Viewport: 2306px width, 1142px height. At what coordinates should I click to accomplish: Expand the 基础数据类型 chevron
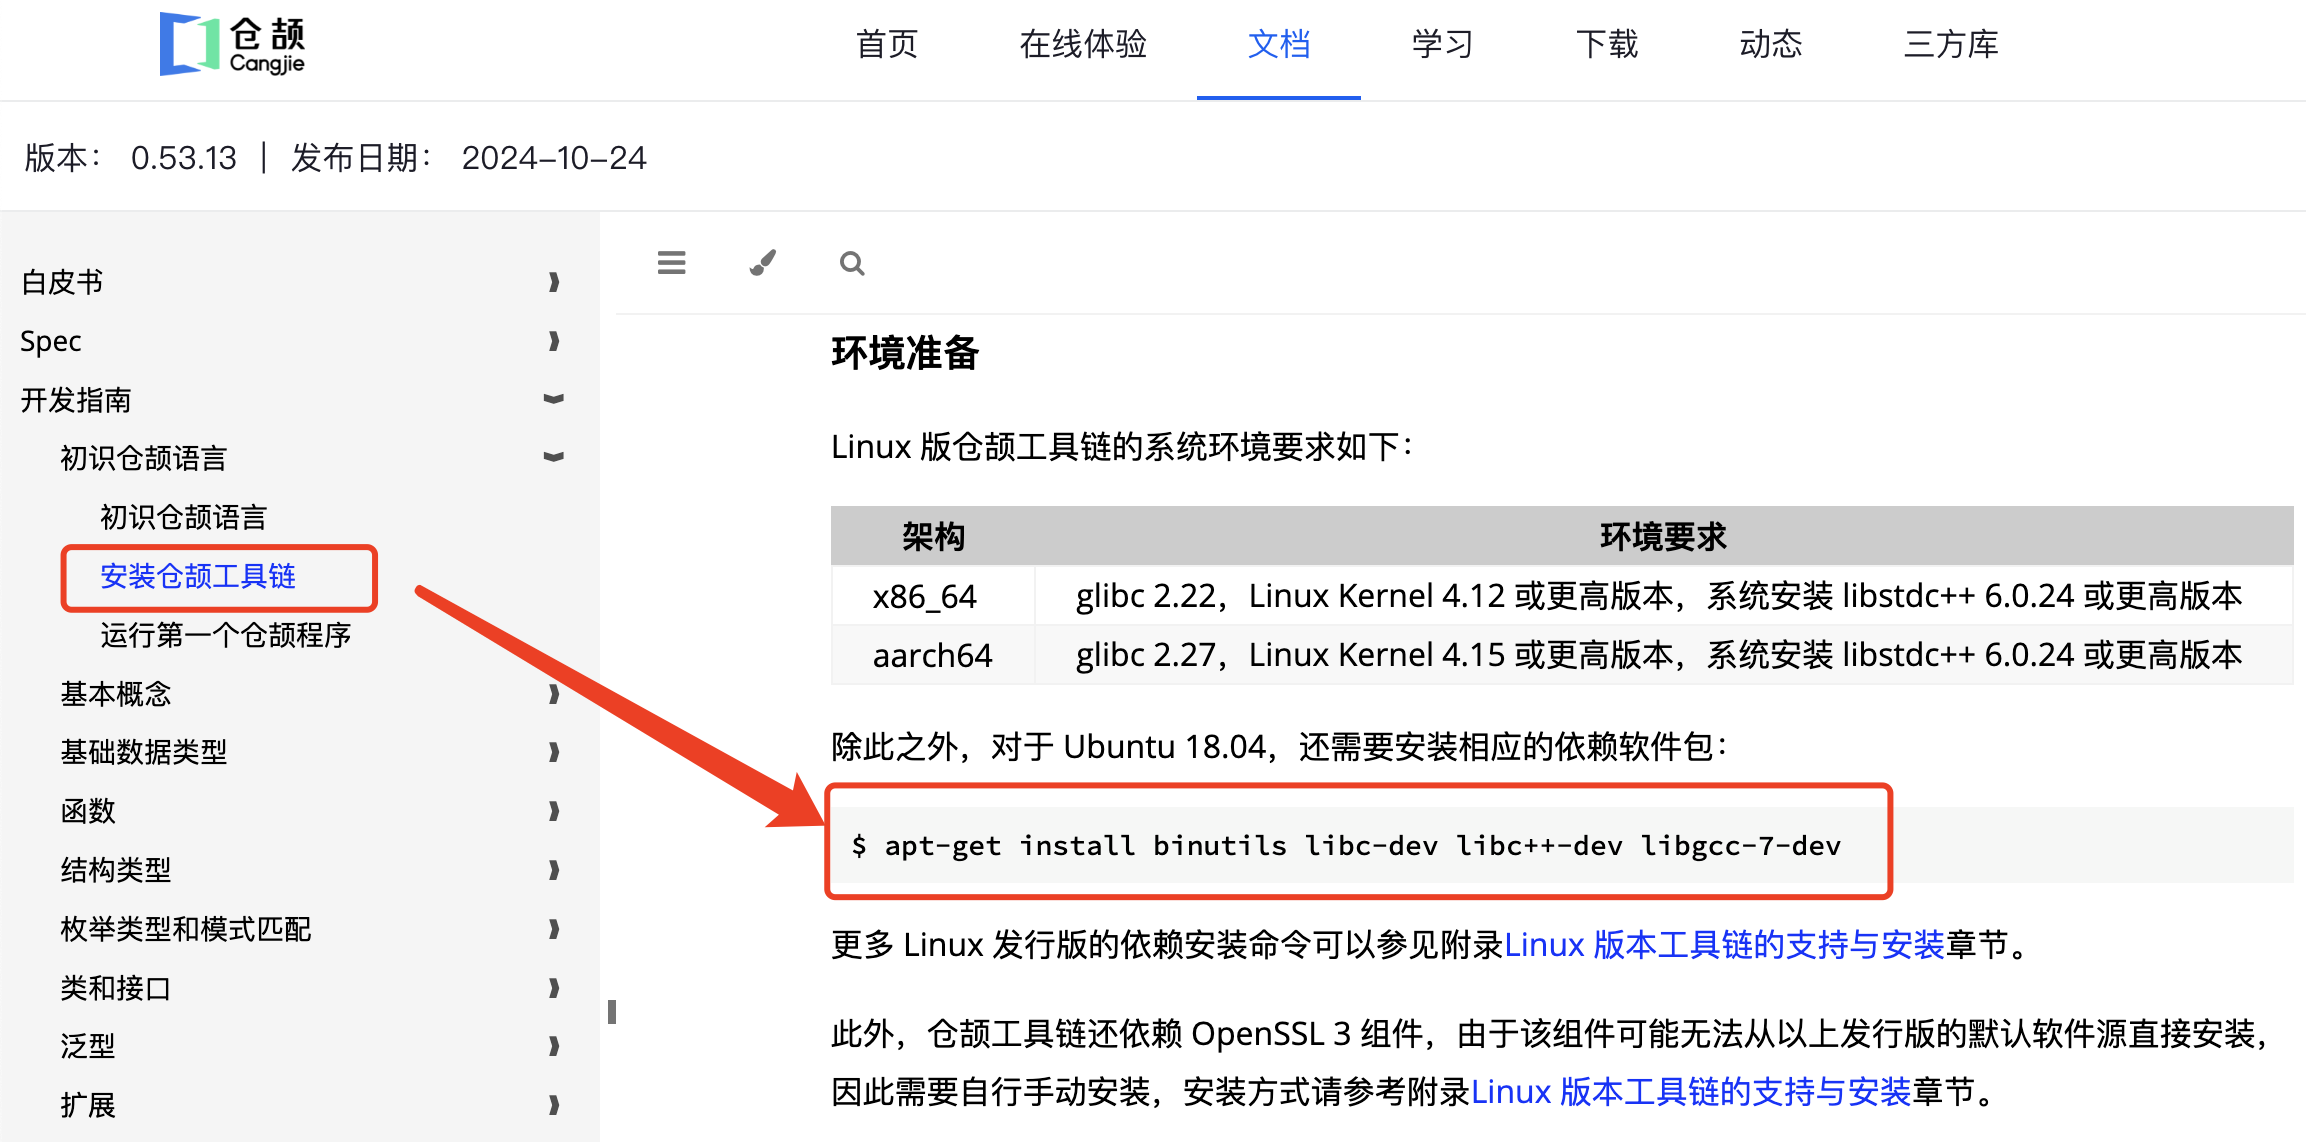click(554, 751)
